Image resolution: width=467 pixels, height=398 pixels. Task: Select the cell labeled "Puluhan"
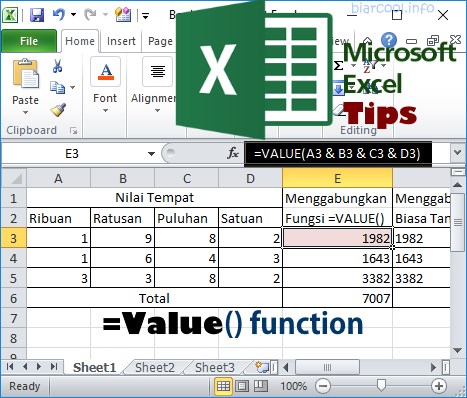pos(186,218)
